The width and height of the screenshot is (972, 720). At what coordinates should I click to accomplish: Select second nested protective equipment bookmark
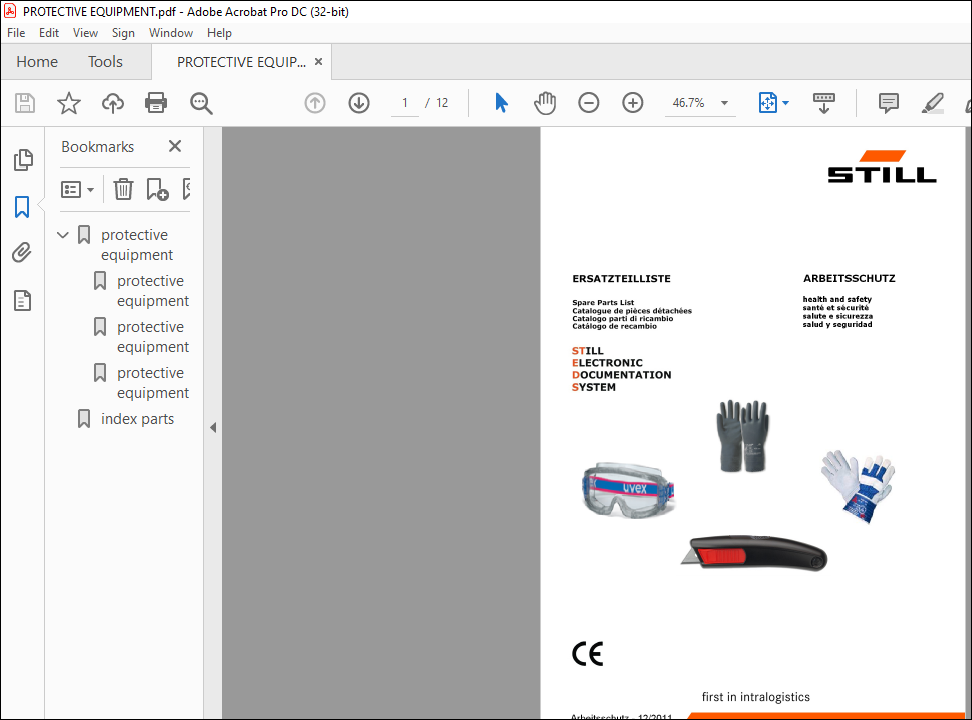pyautogui.click(x=152, y=337)
